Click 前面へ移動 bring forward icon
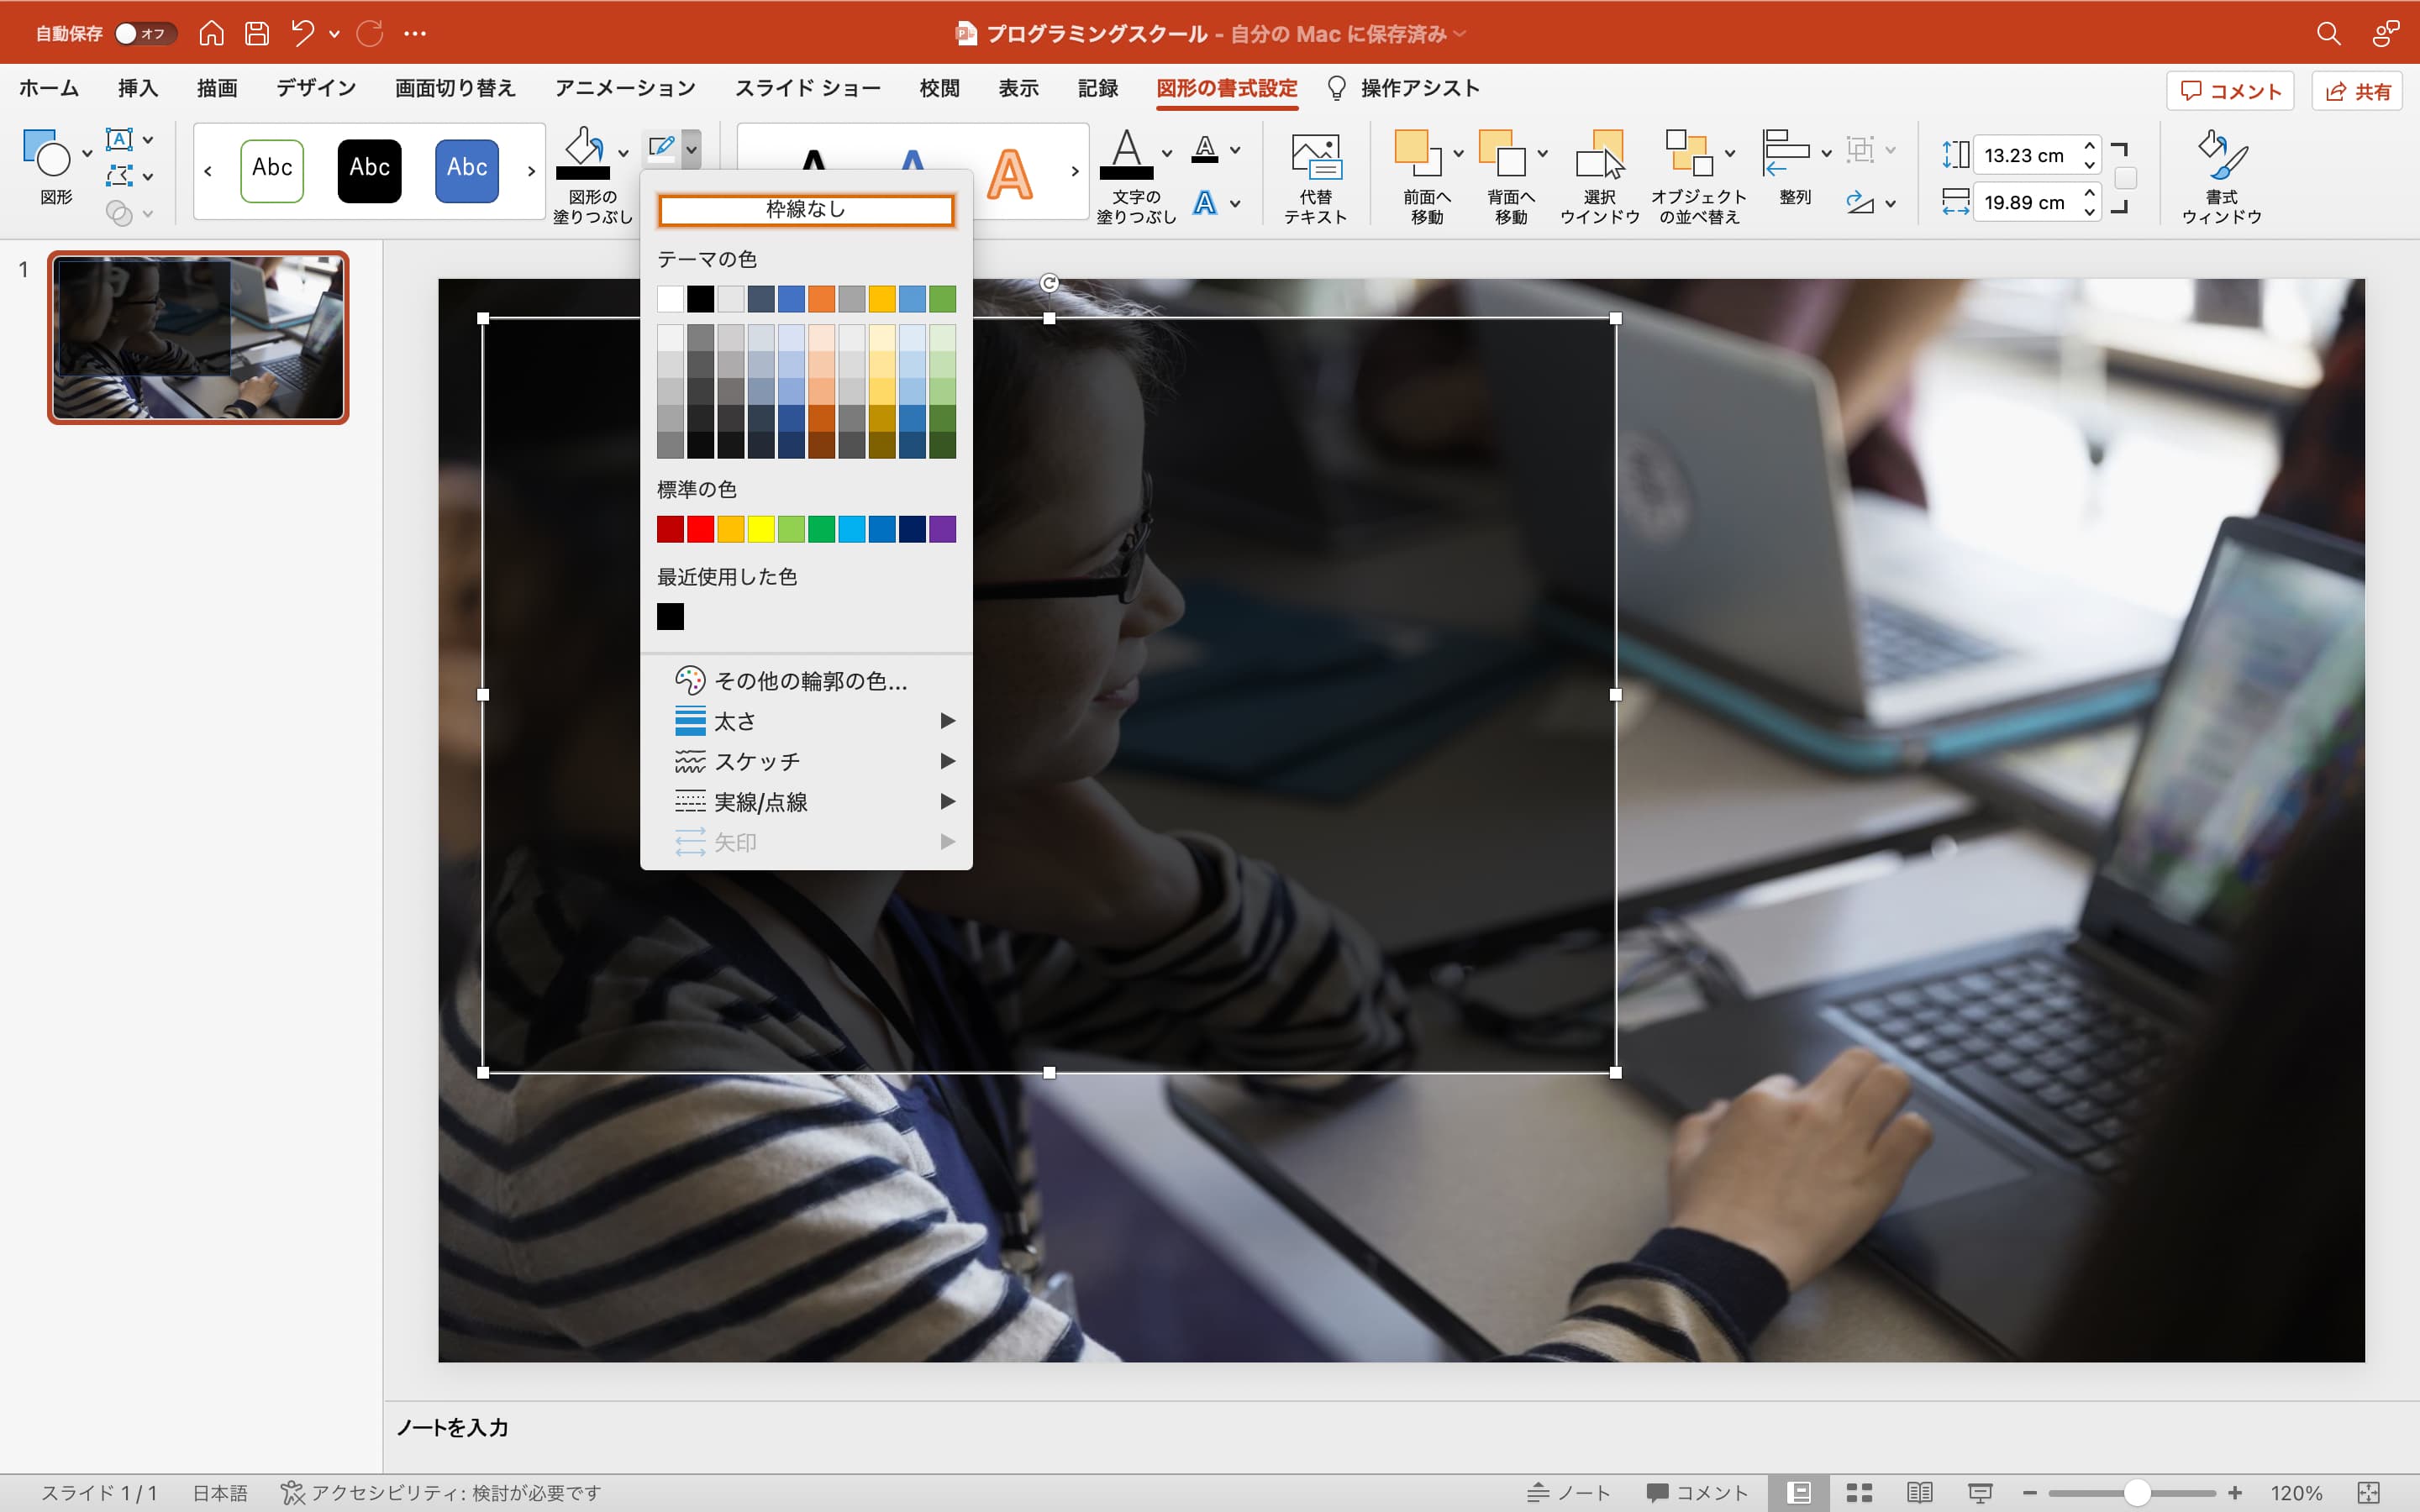Screen dimensions: 2420x1512 point(1418,153)
